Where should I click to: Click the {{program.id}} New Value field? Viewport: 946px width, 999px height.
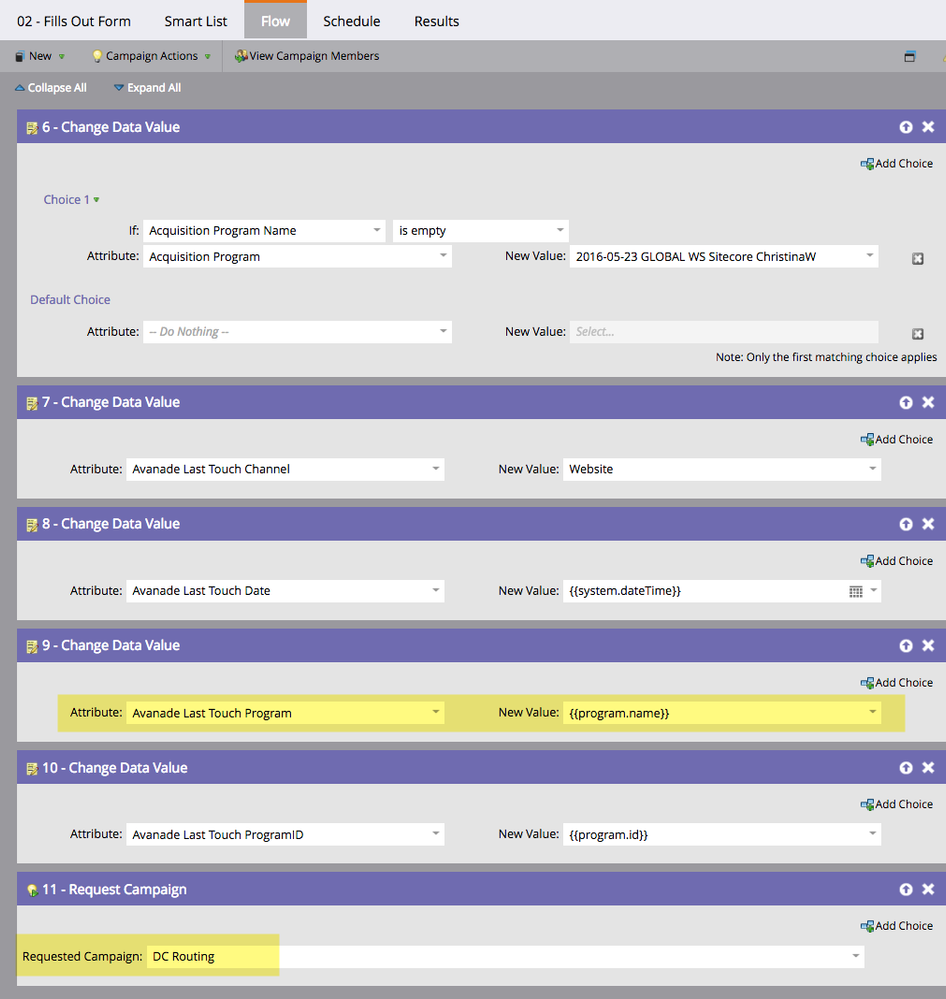coord(722,835)
